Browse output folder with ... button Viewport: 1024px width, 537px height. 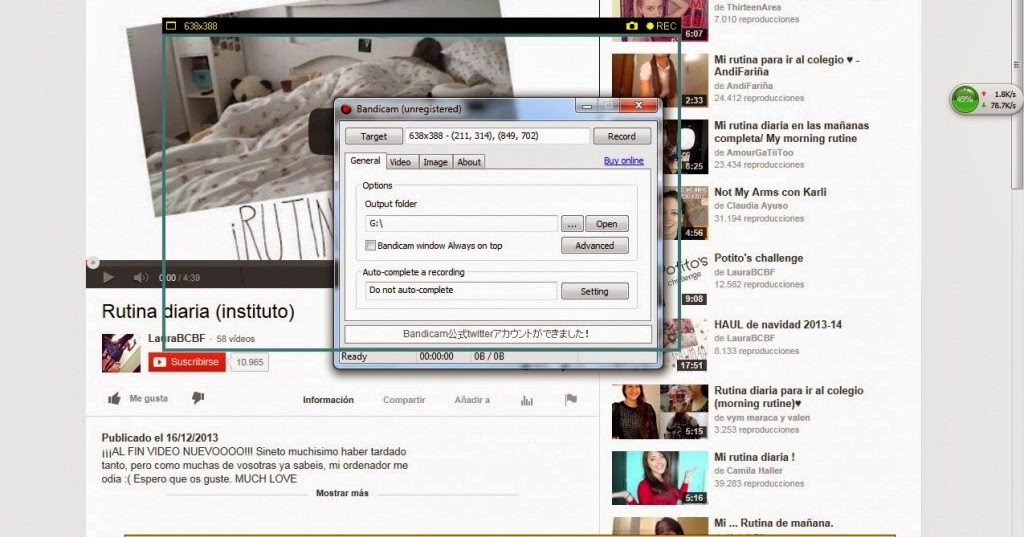point(572,224)
